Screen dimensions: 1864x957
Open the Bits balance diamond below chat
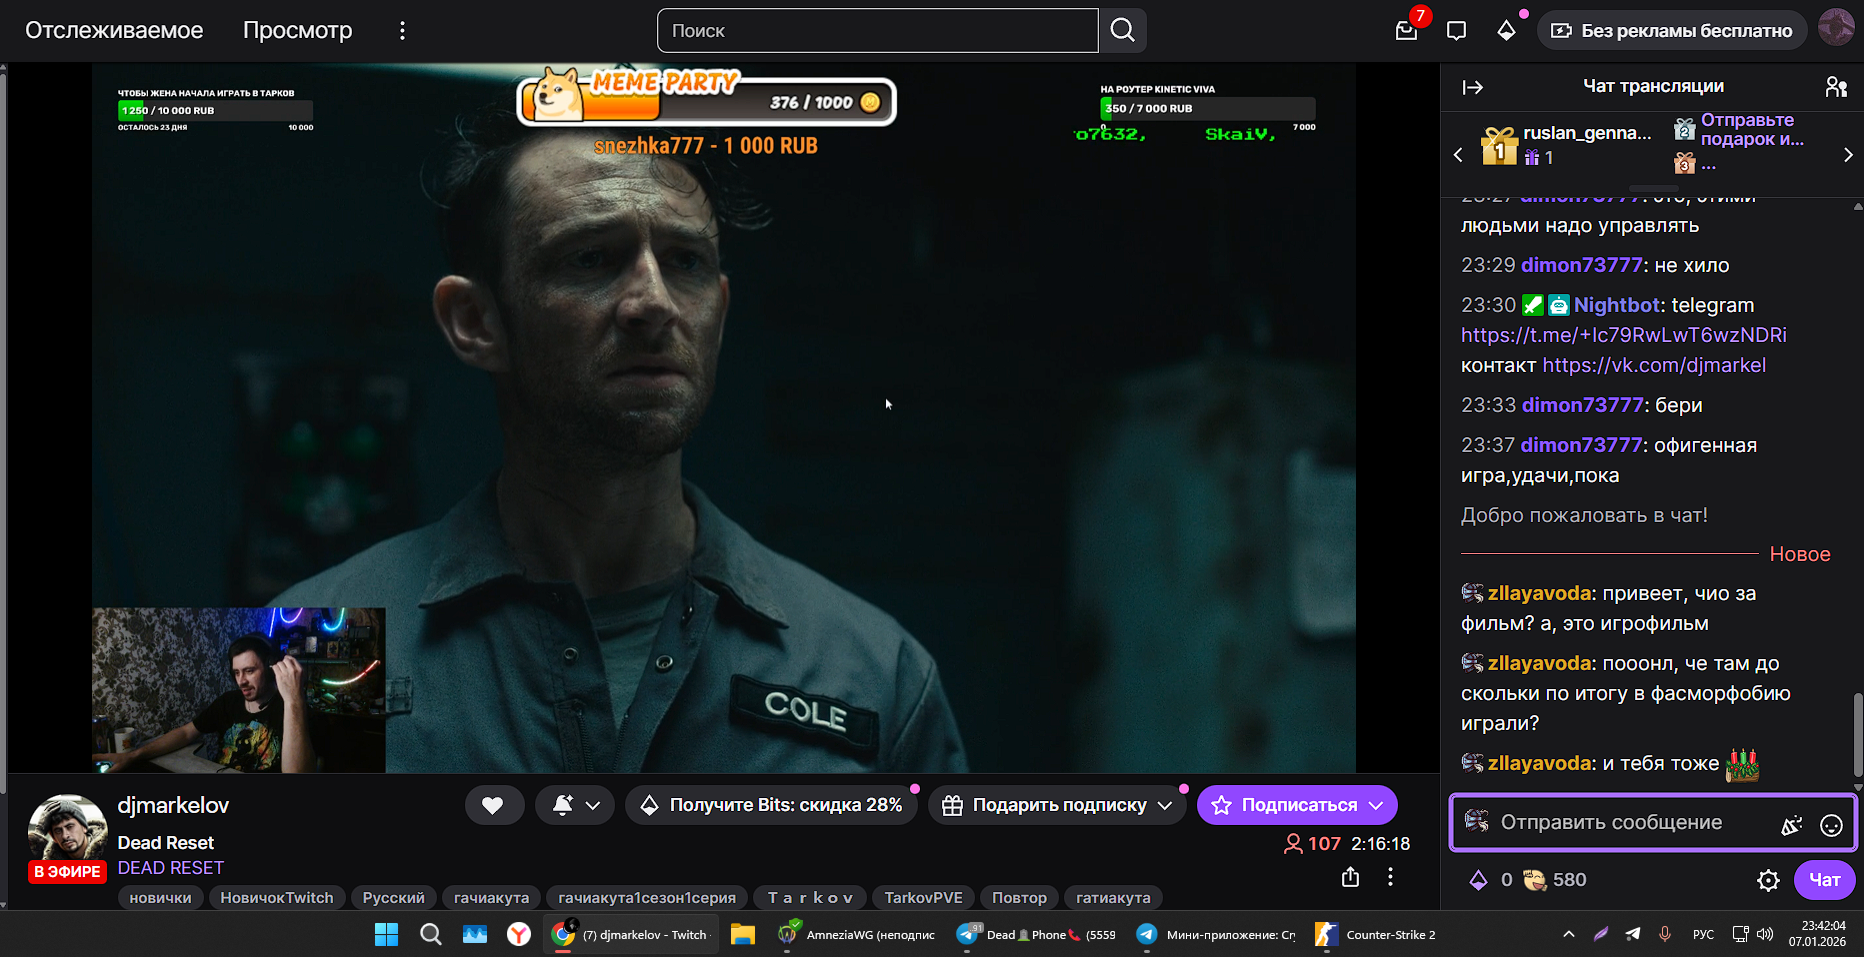tap(1478, 880)
